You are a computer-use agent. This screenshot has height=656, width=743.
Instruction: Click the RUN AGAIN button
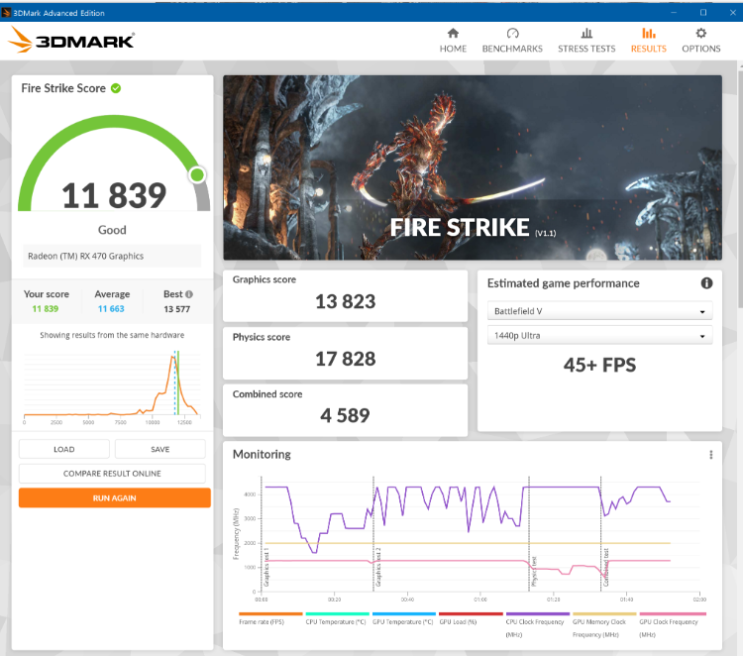pos(115,498)
